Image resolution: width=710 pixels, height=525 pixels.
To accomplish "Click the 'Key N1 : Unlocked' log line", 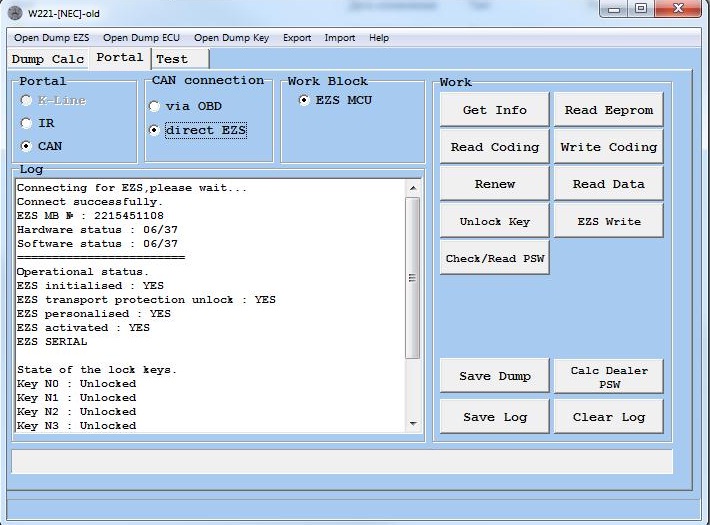I will click(76, 398).
